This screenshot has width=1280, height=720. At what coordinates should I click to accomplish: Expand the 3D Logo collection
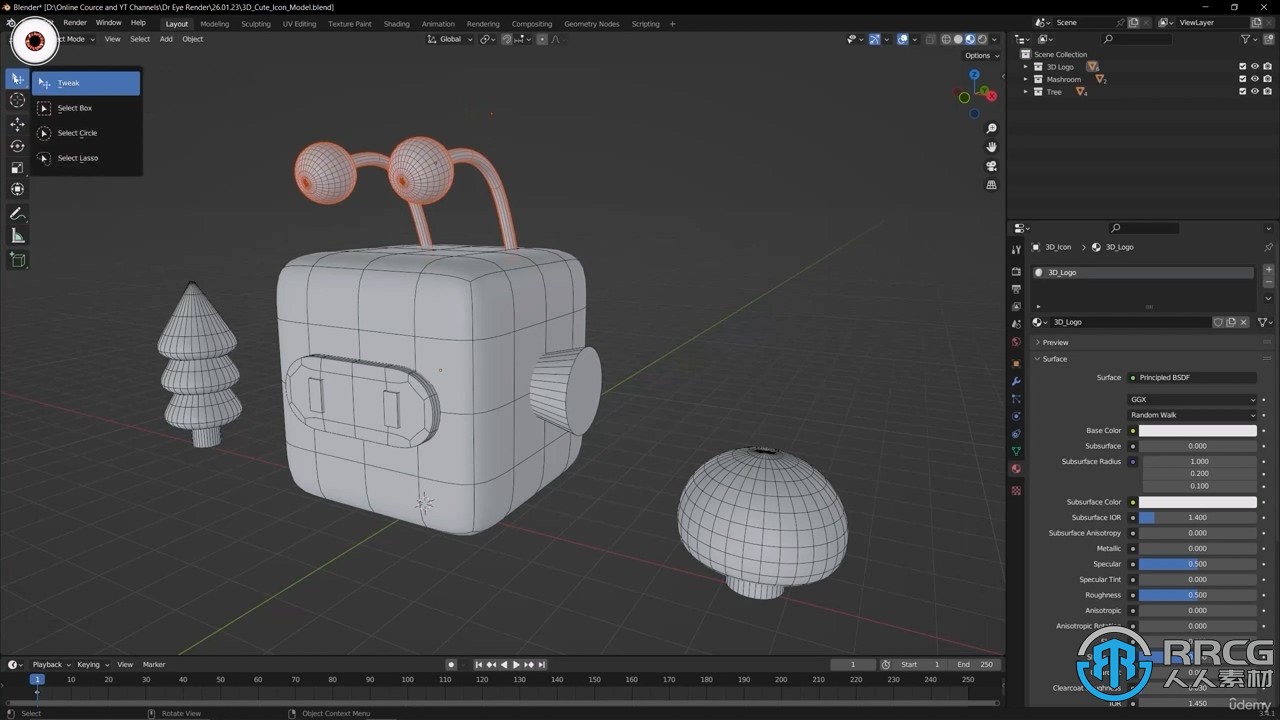pyautogui.click(x=1025, y=67)
